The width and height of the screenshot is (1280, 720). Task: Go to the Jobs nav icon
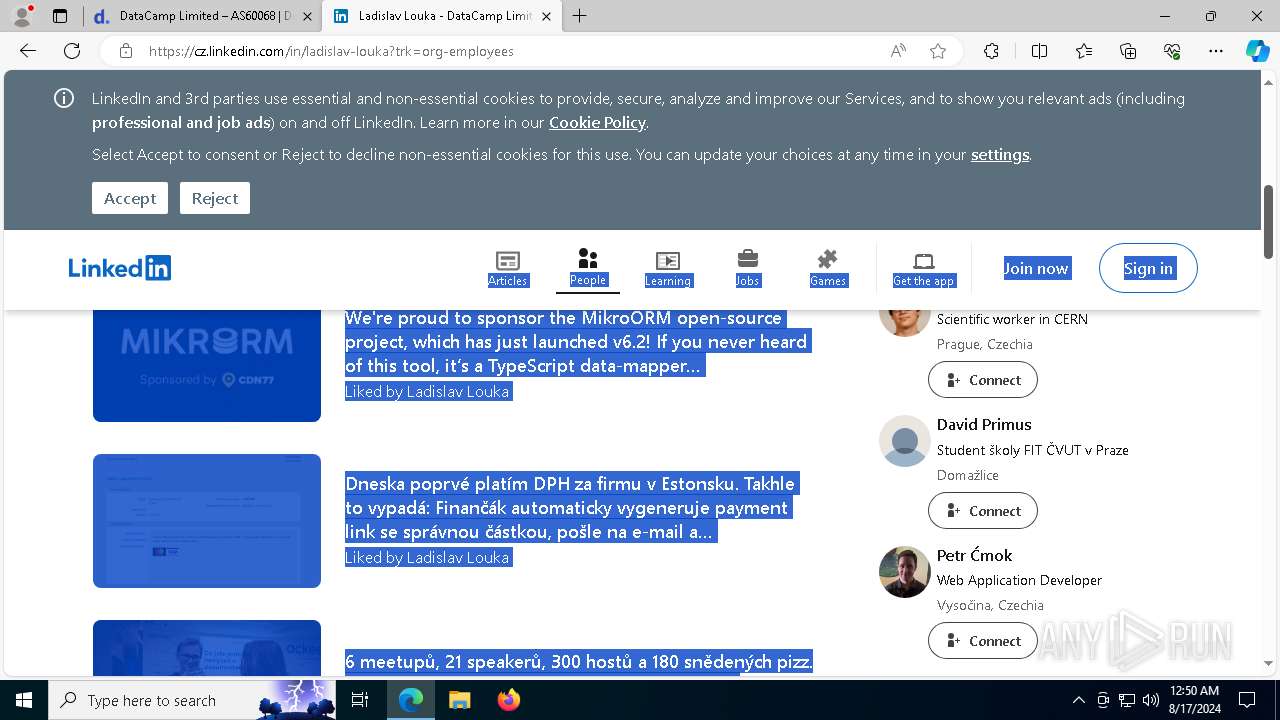[748, 268]
